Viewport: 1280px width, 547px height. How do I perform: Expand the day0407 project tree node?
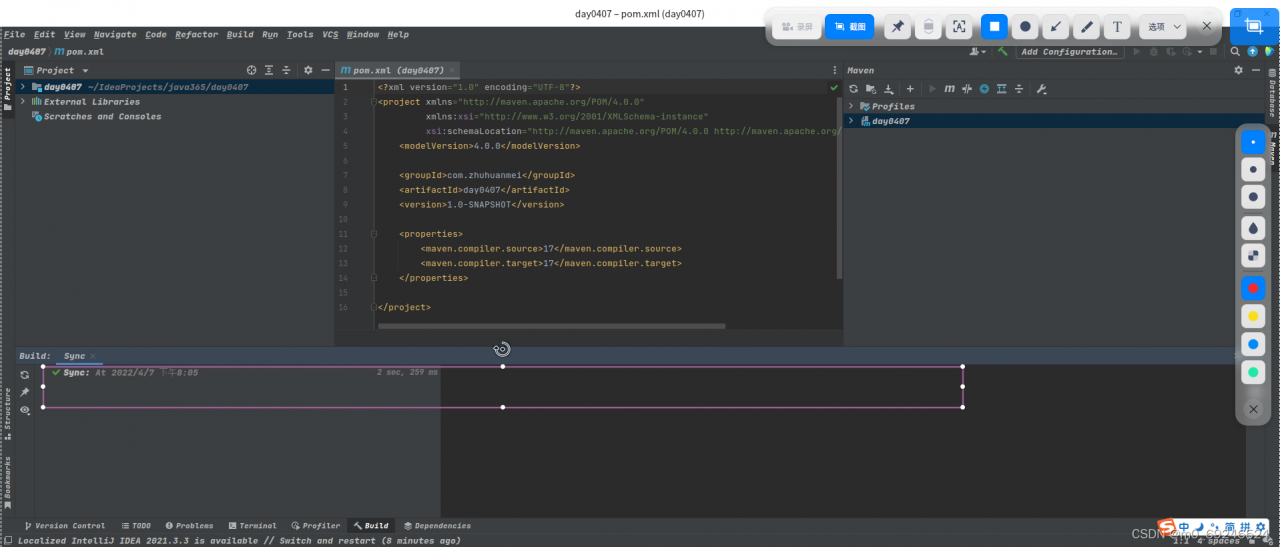pyautogui.click(x=22, y=87)
